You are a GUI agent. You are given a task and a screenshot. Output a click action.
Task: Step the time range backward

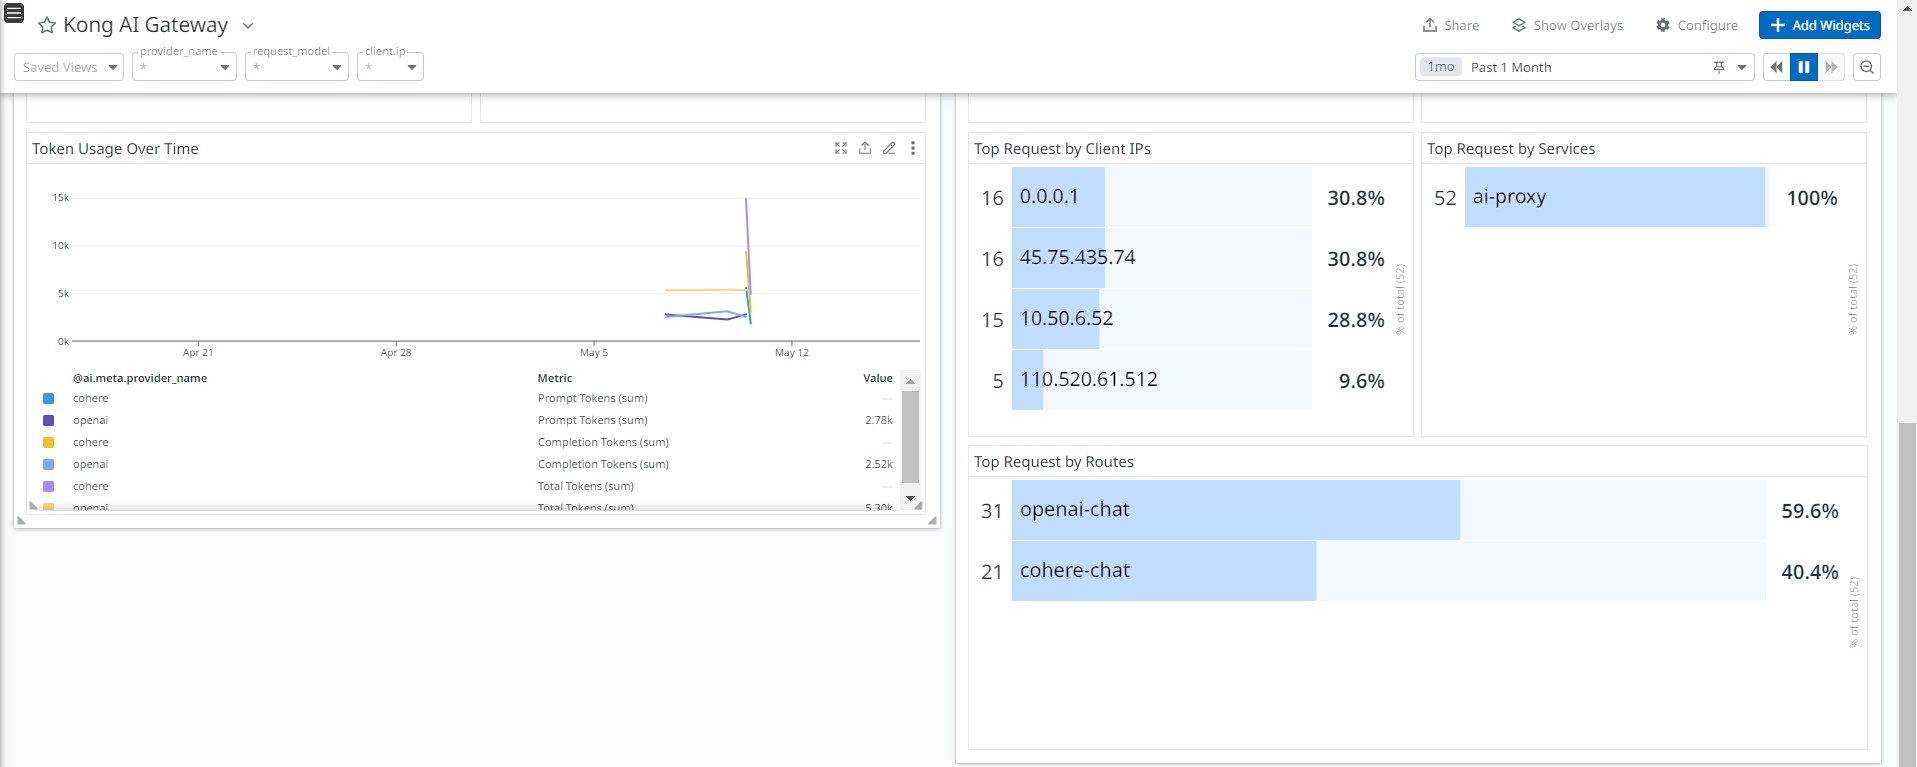1776,67
